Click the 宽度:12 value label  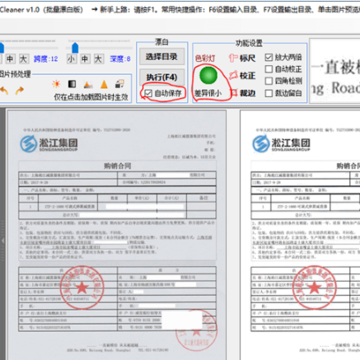(x=46, y=59)
